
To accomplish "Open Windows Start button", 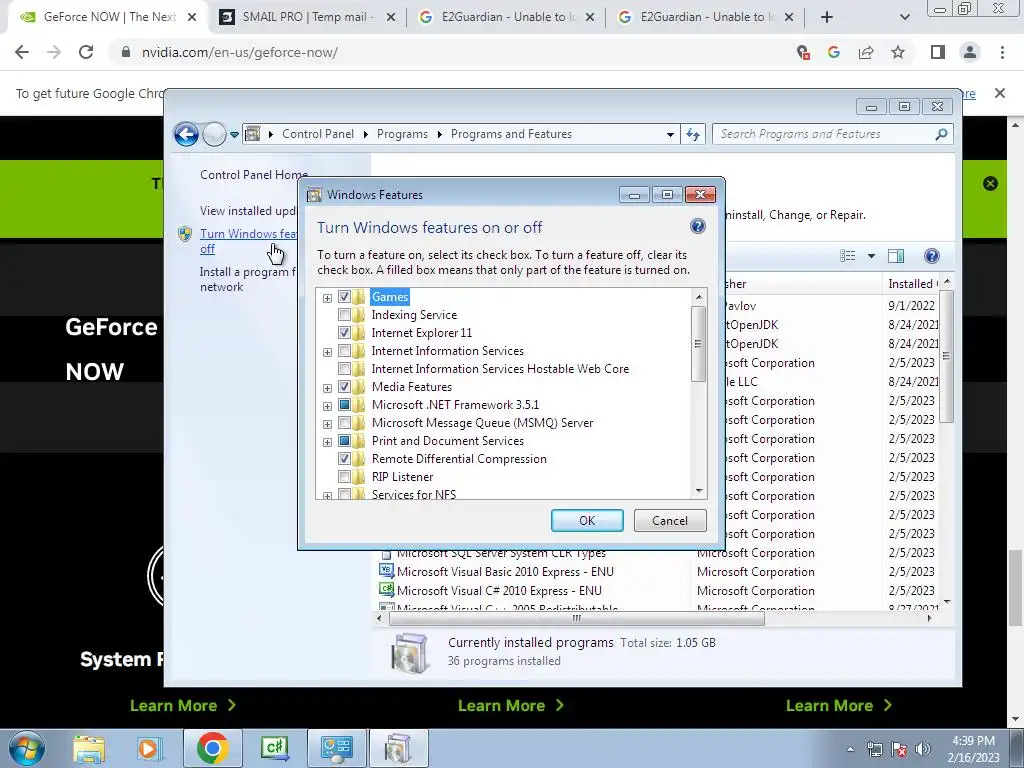I will click(x=25, y=748).
